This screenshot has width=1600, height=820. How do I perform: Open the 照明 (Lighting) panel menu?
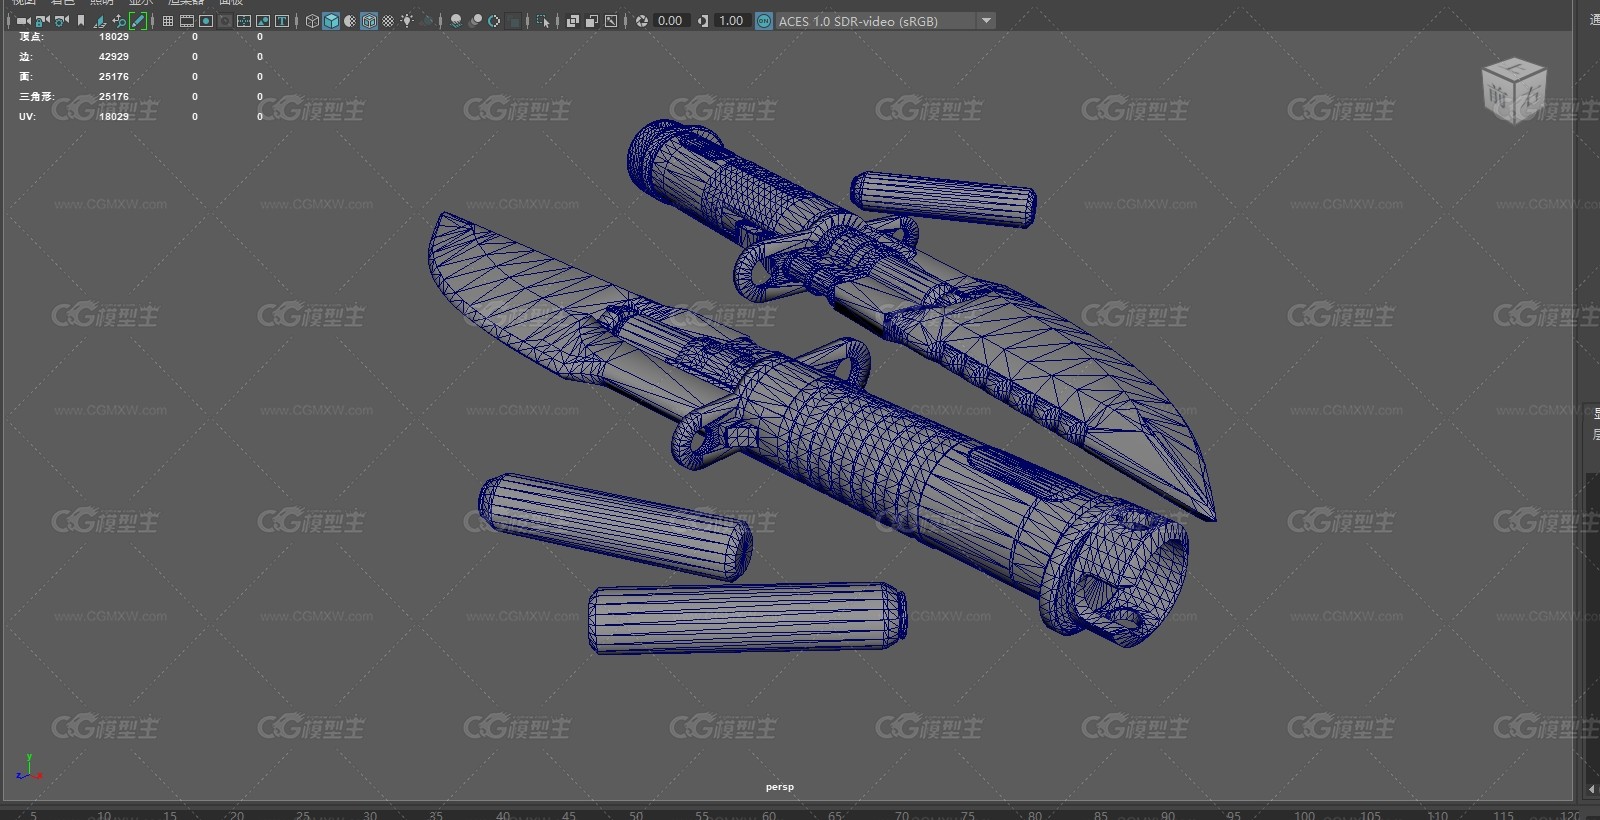click(x=101, y=3)
